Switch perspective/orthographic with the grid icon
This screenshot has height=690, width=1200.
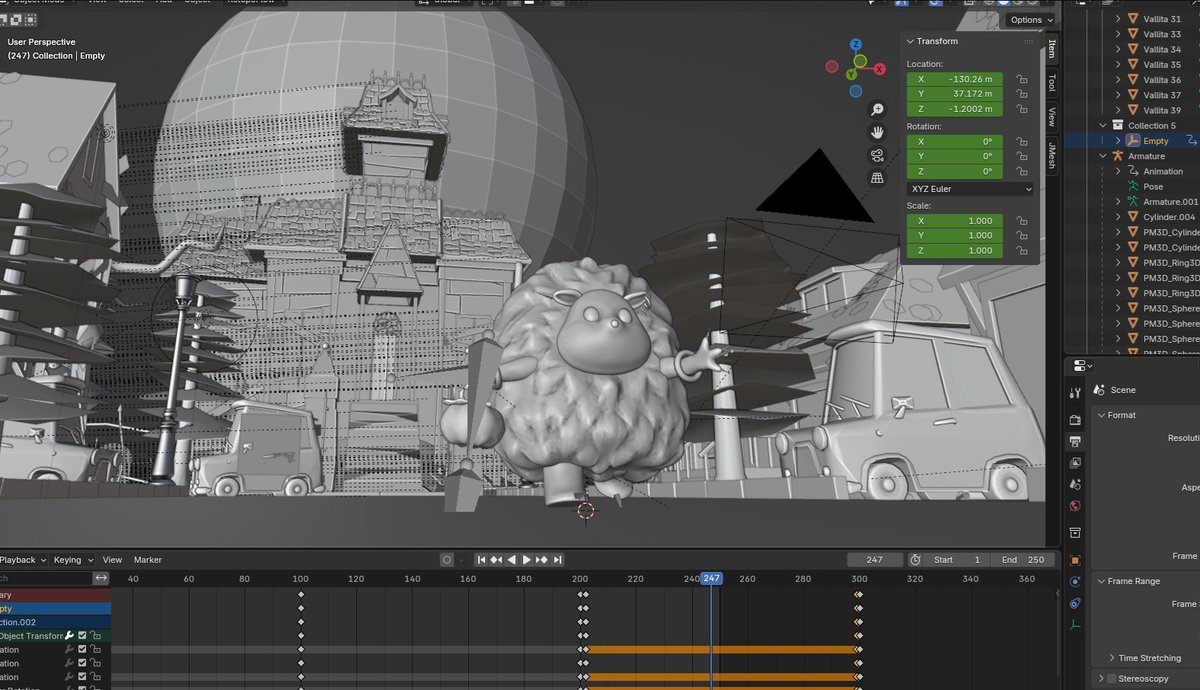point(877,178)
